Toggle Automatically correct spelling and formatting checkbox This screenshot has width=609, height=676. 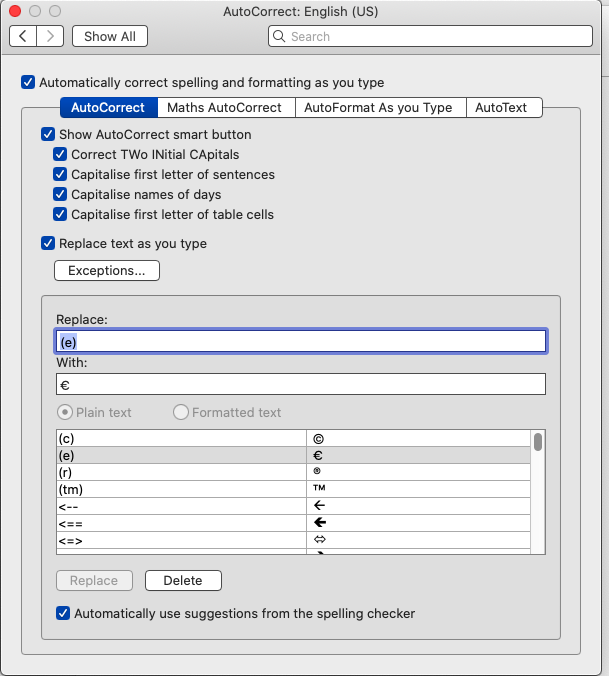coord(28,82)
